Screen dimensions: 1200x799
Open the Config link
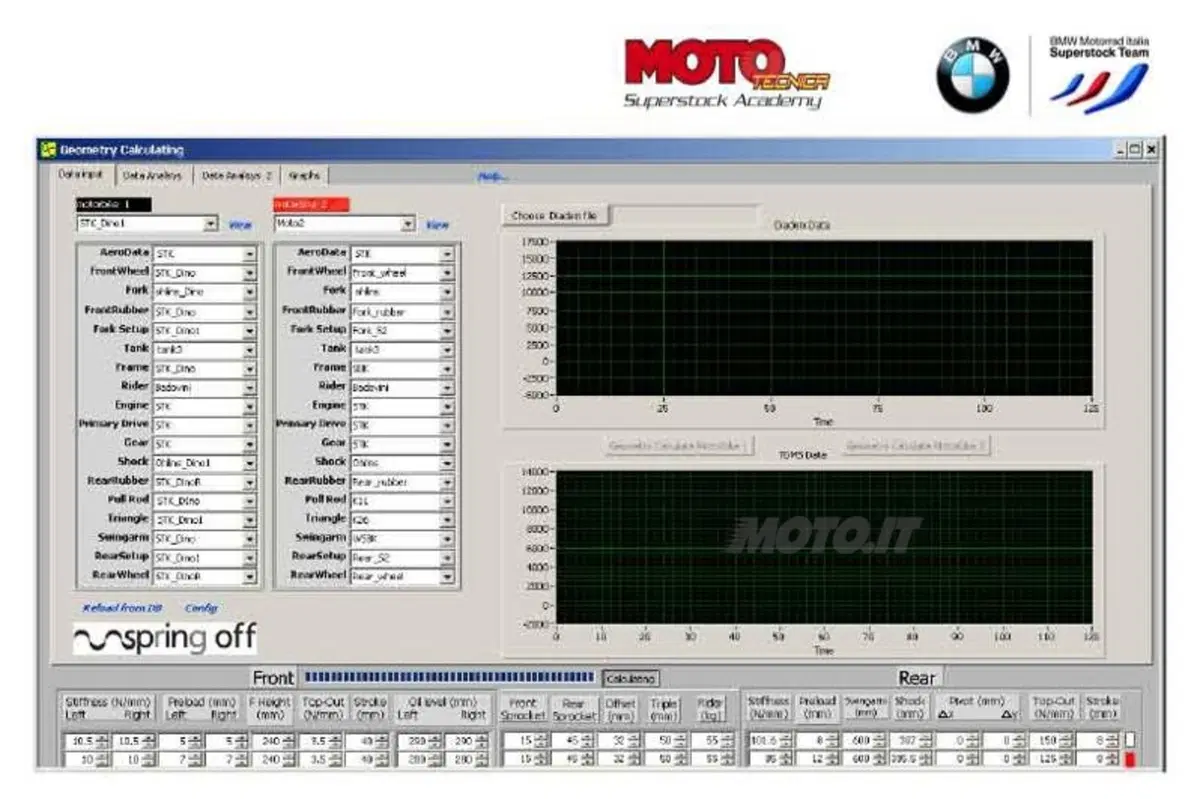(201, 608)
